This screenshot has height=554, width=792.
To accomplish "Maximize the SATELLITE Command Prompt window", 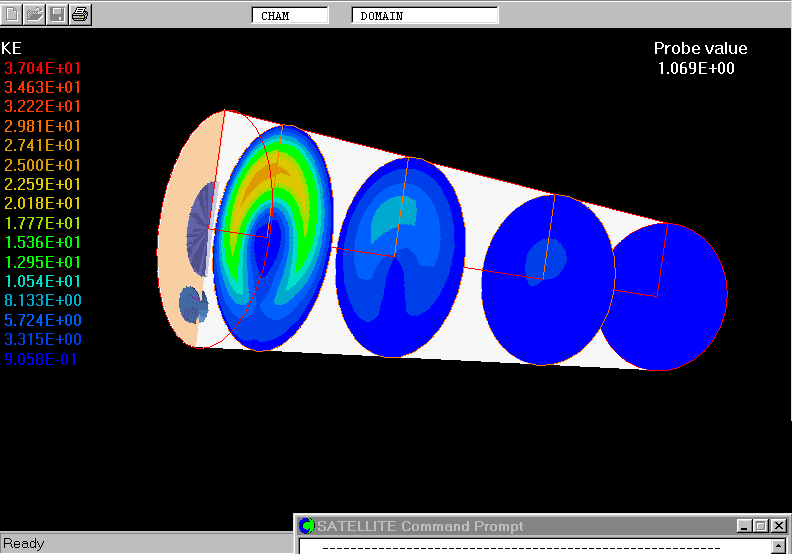I will (761, 526).
